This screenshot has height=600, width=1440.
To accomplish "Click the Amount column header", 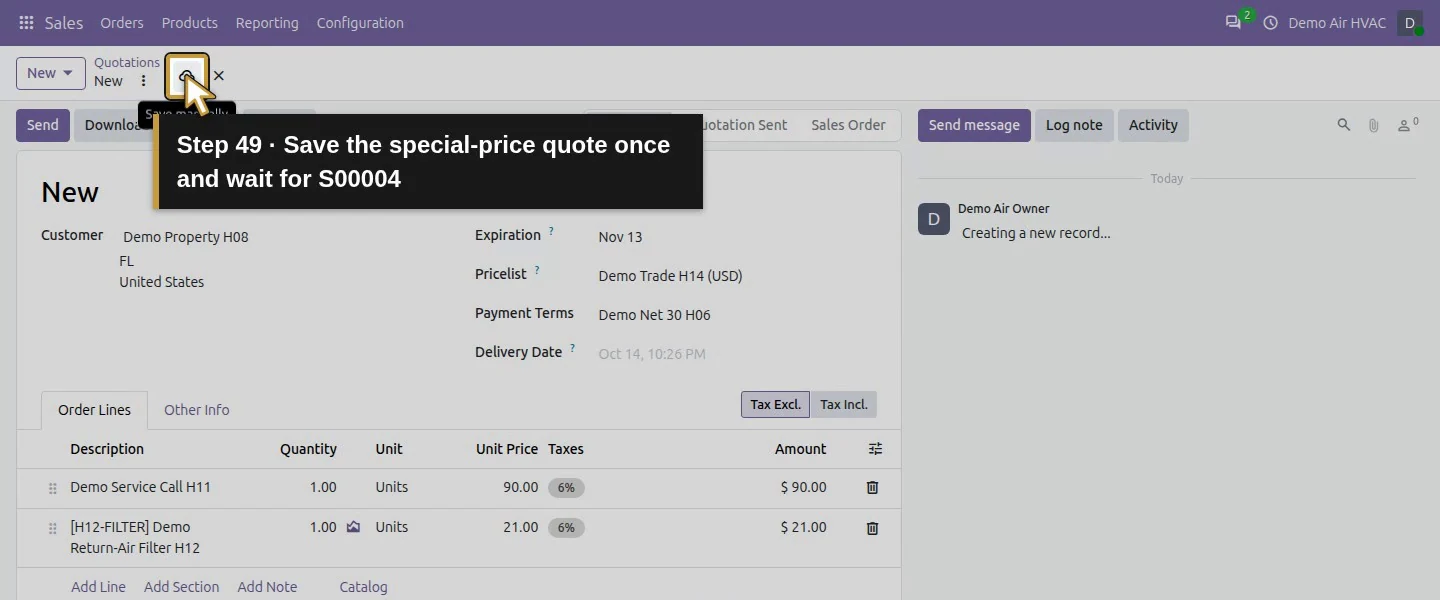I will pyautogui.click(x=800, y=449).
